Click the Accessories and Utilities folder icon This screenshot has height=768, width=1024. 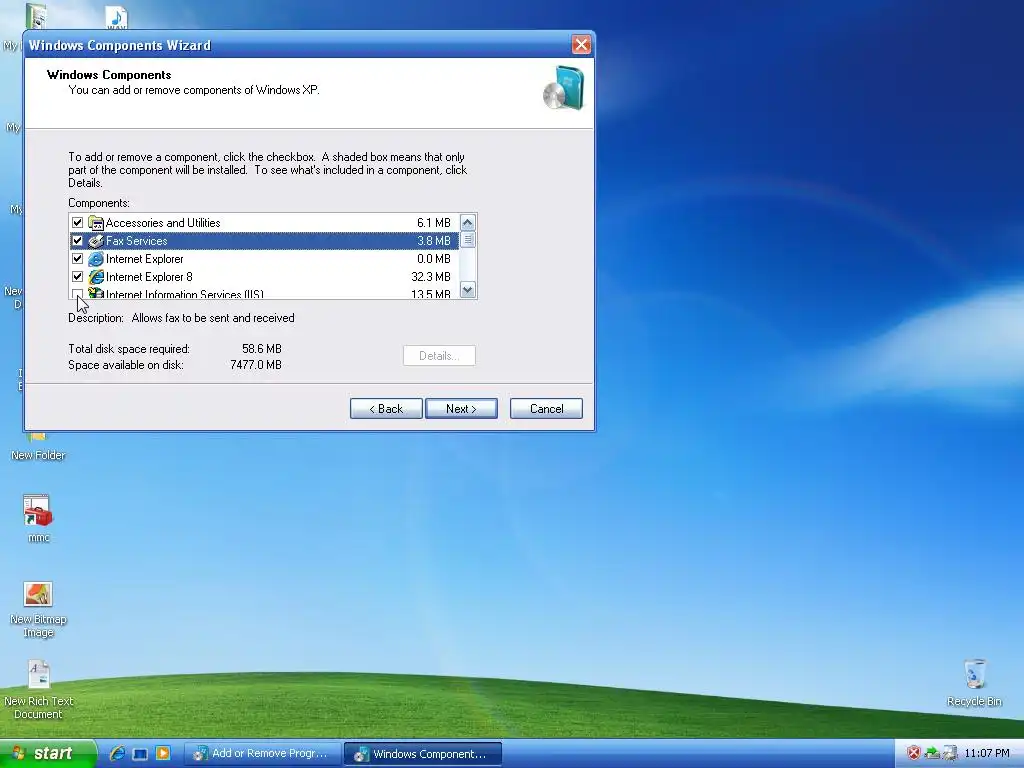tap(96, 223)
